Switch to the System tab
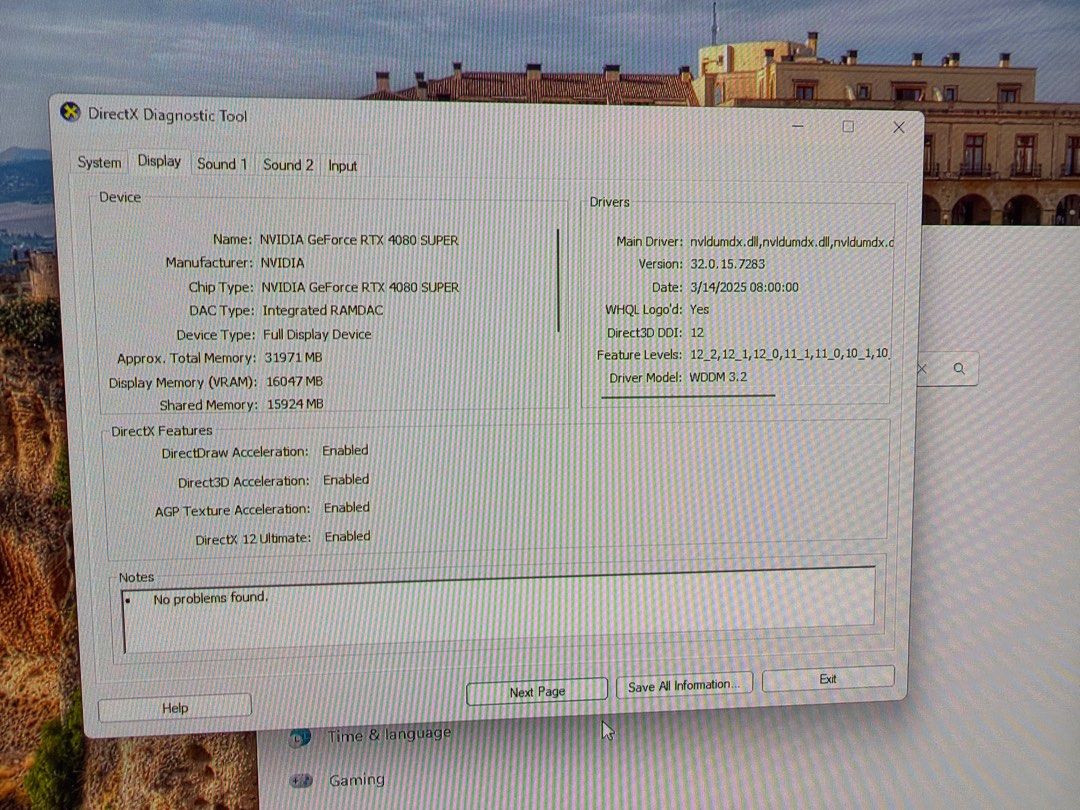Screen dimensions: 1080x810 pos(99,163)
